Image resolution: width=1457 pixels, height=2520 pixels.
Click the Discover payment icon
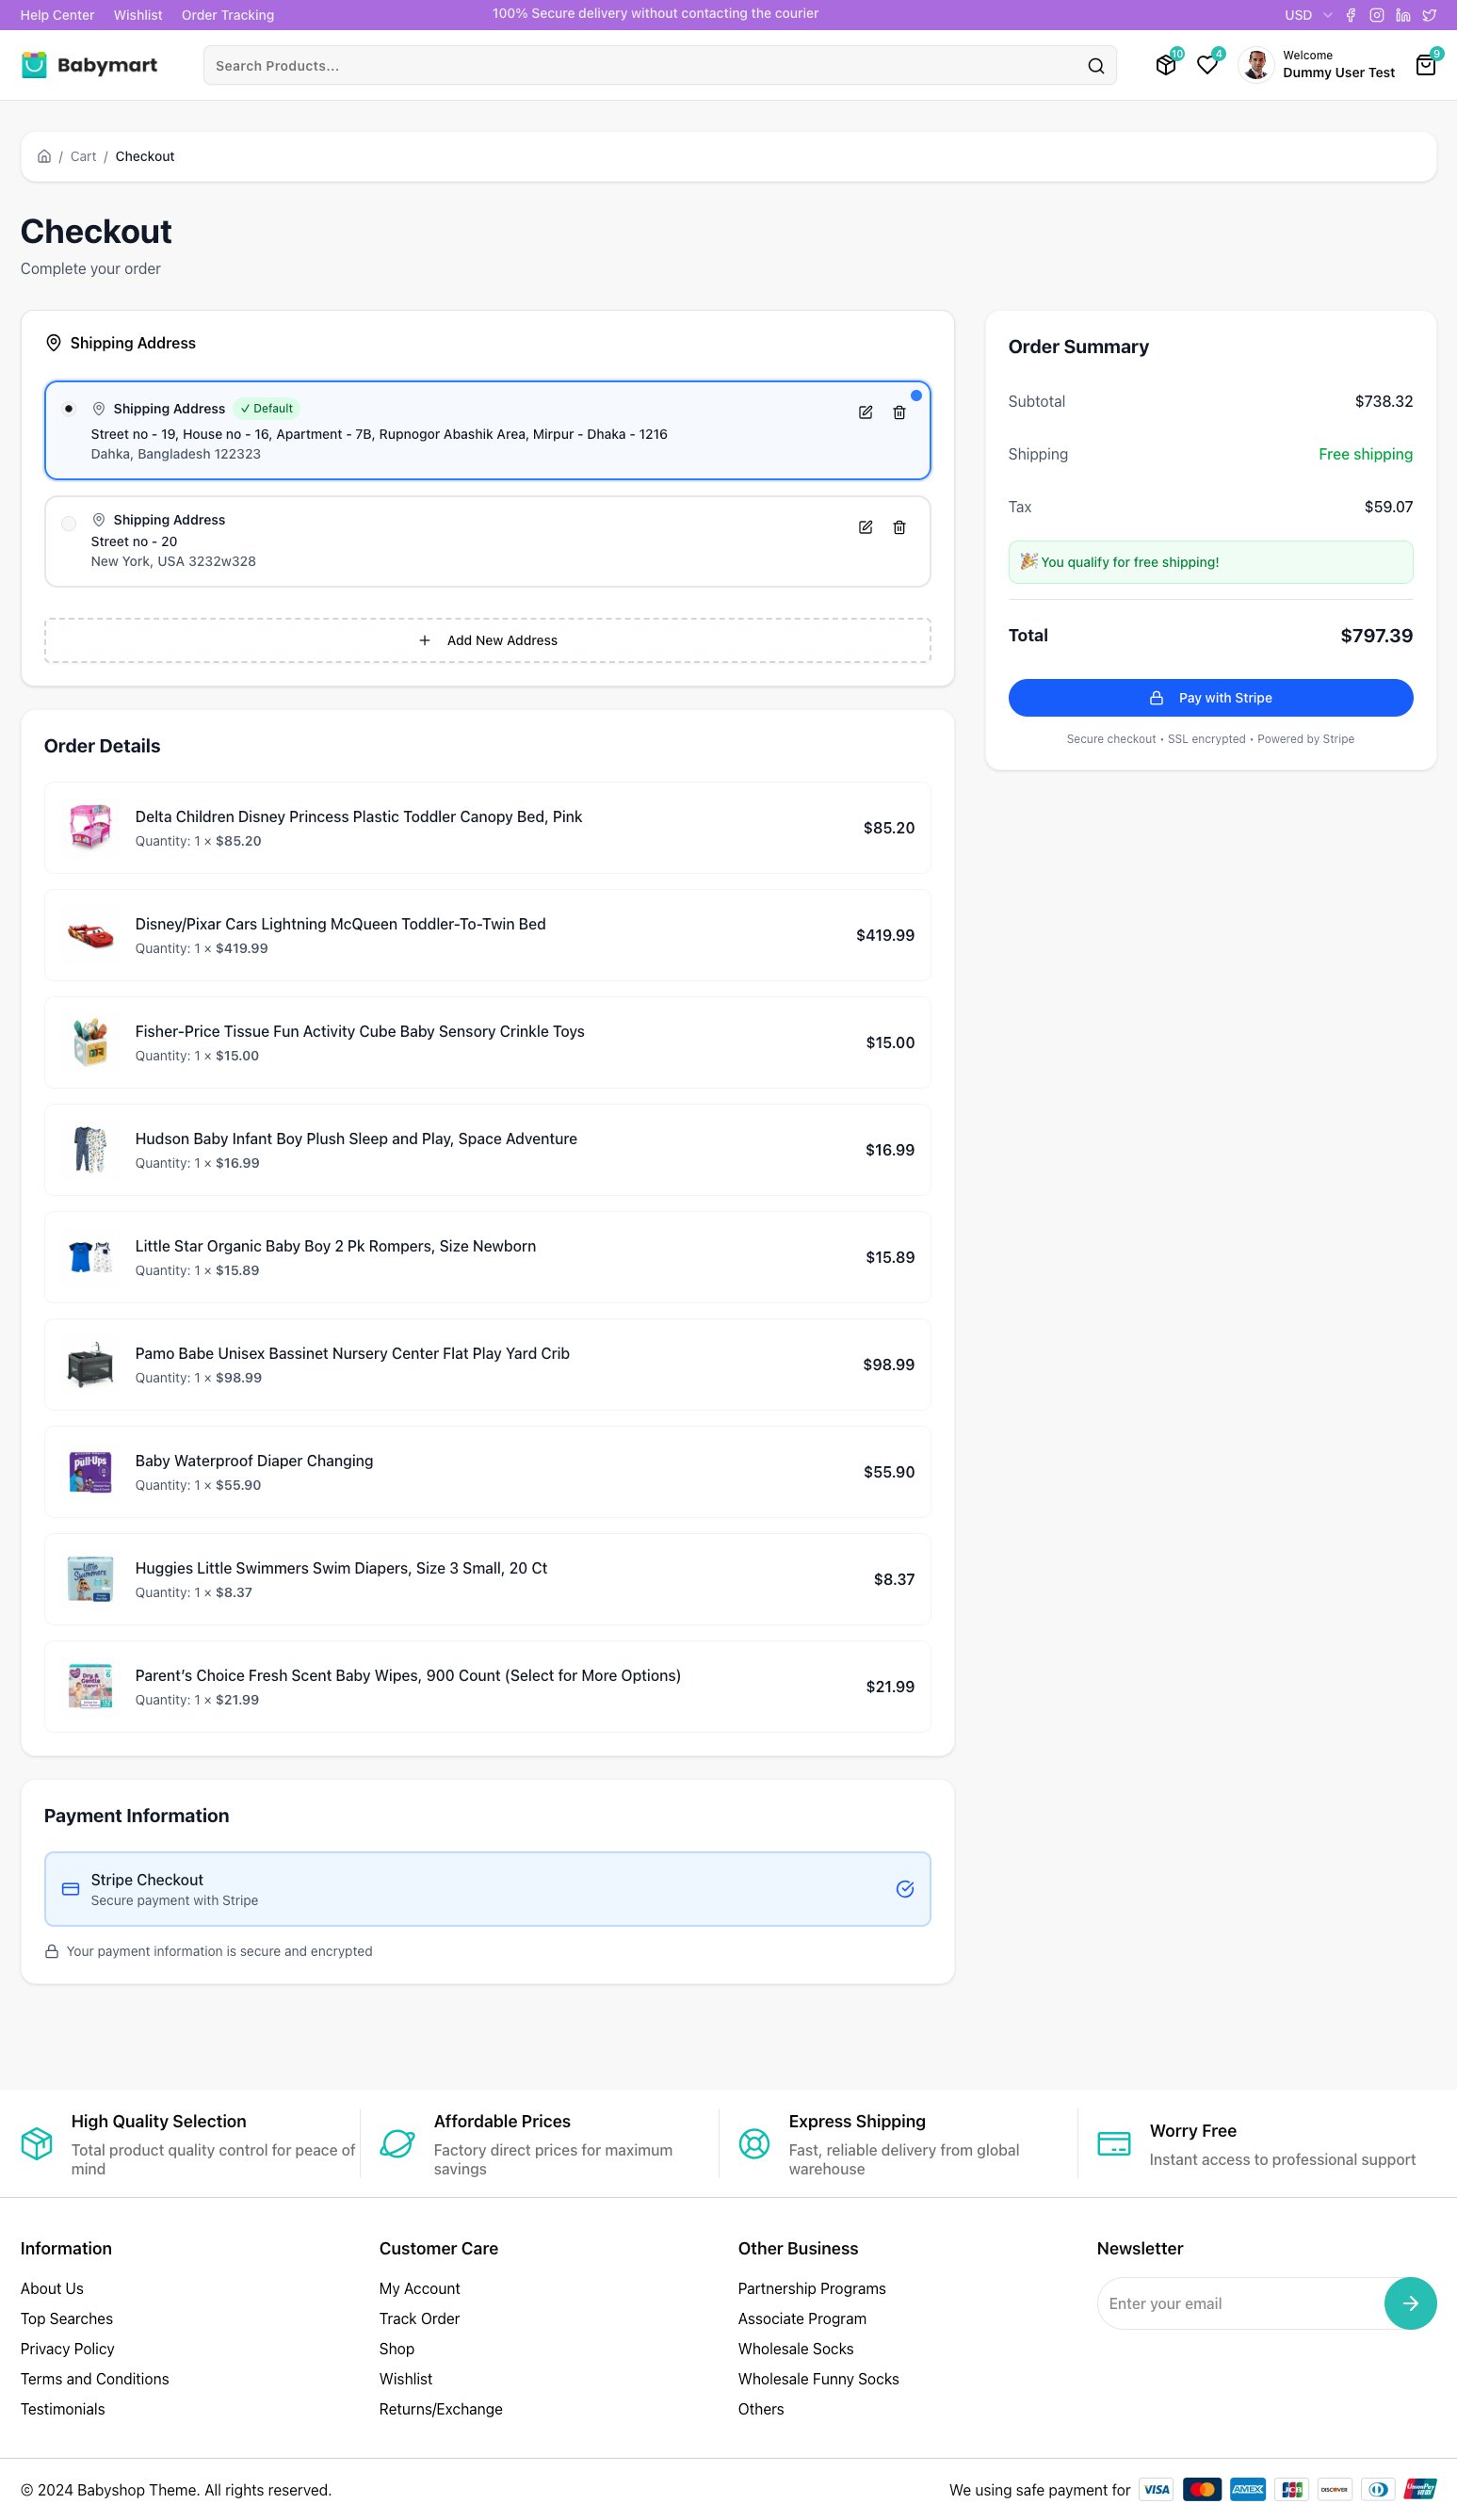(x=1334, y=2489)
